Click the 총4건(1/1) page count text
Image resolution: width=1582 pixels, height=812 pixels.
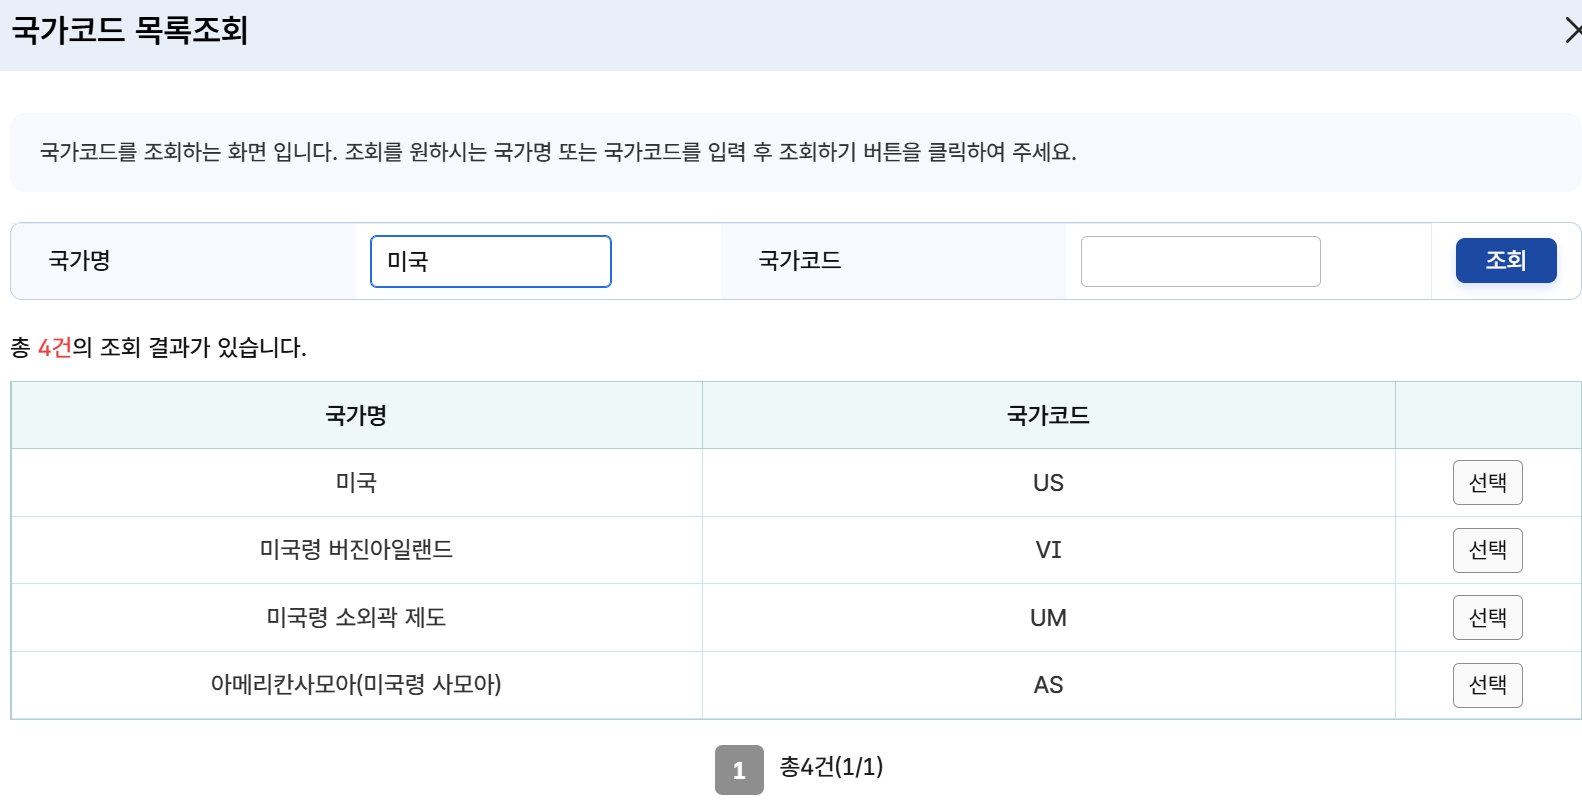pos(832,768)
